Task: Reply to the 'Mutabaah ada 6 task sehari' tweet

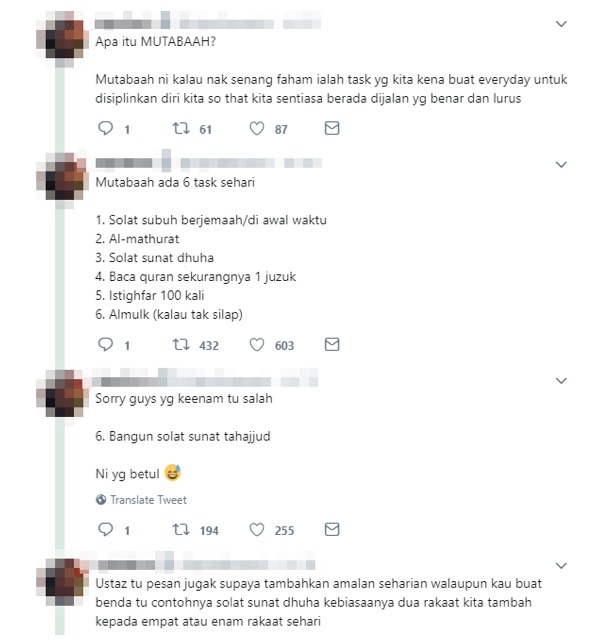Action: (105, 345)
